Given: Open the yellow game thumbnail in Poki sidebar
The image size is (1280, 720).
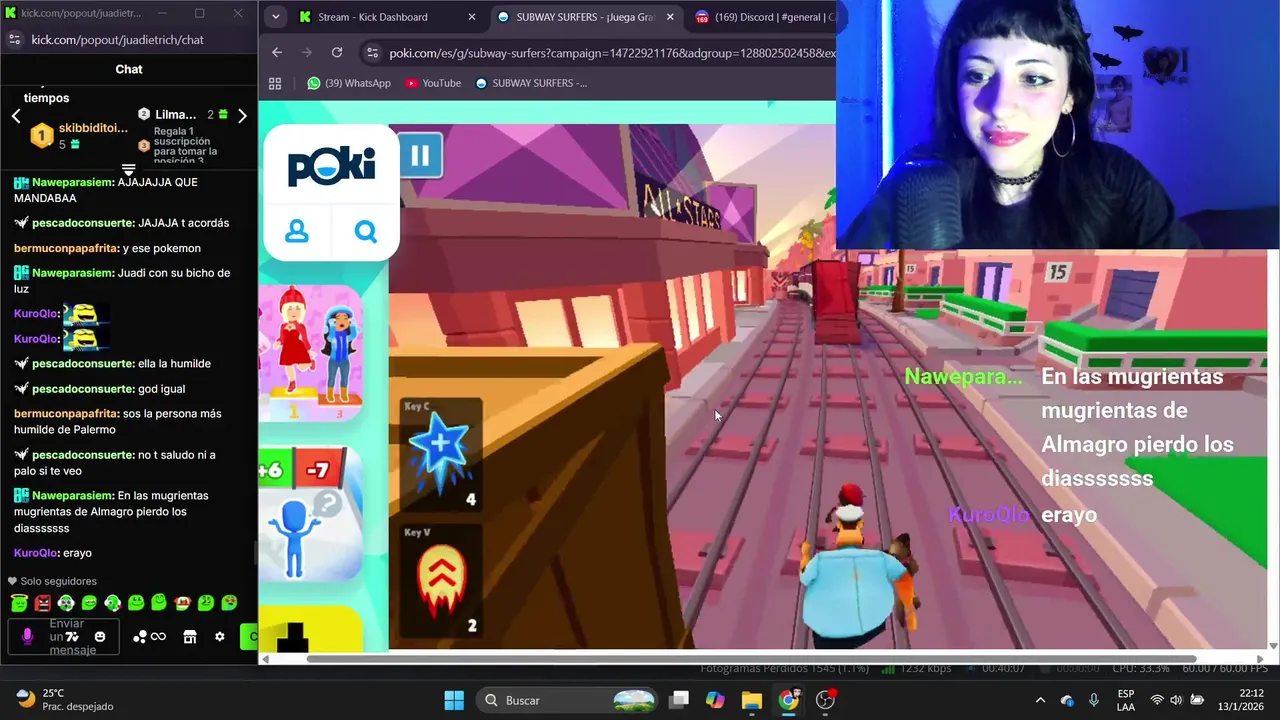Looking at the screenshot, I should pos(311,629).
